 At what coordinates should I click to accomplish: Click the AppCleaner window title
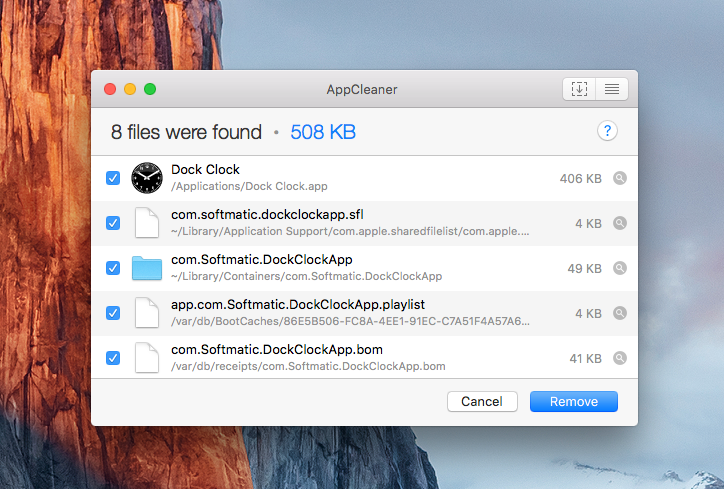click(x=362, y=89)
